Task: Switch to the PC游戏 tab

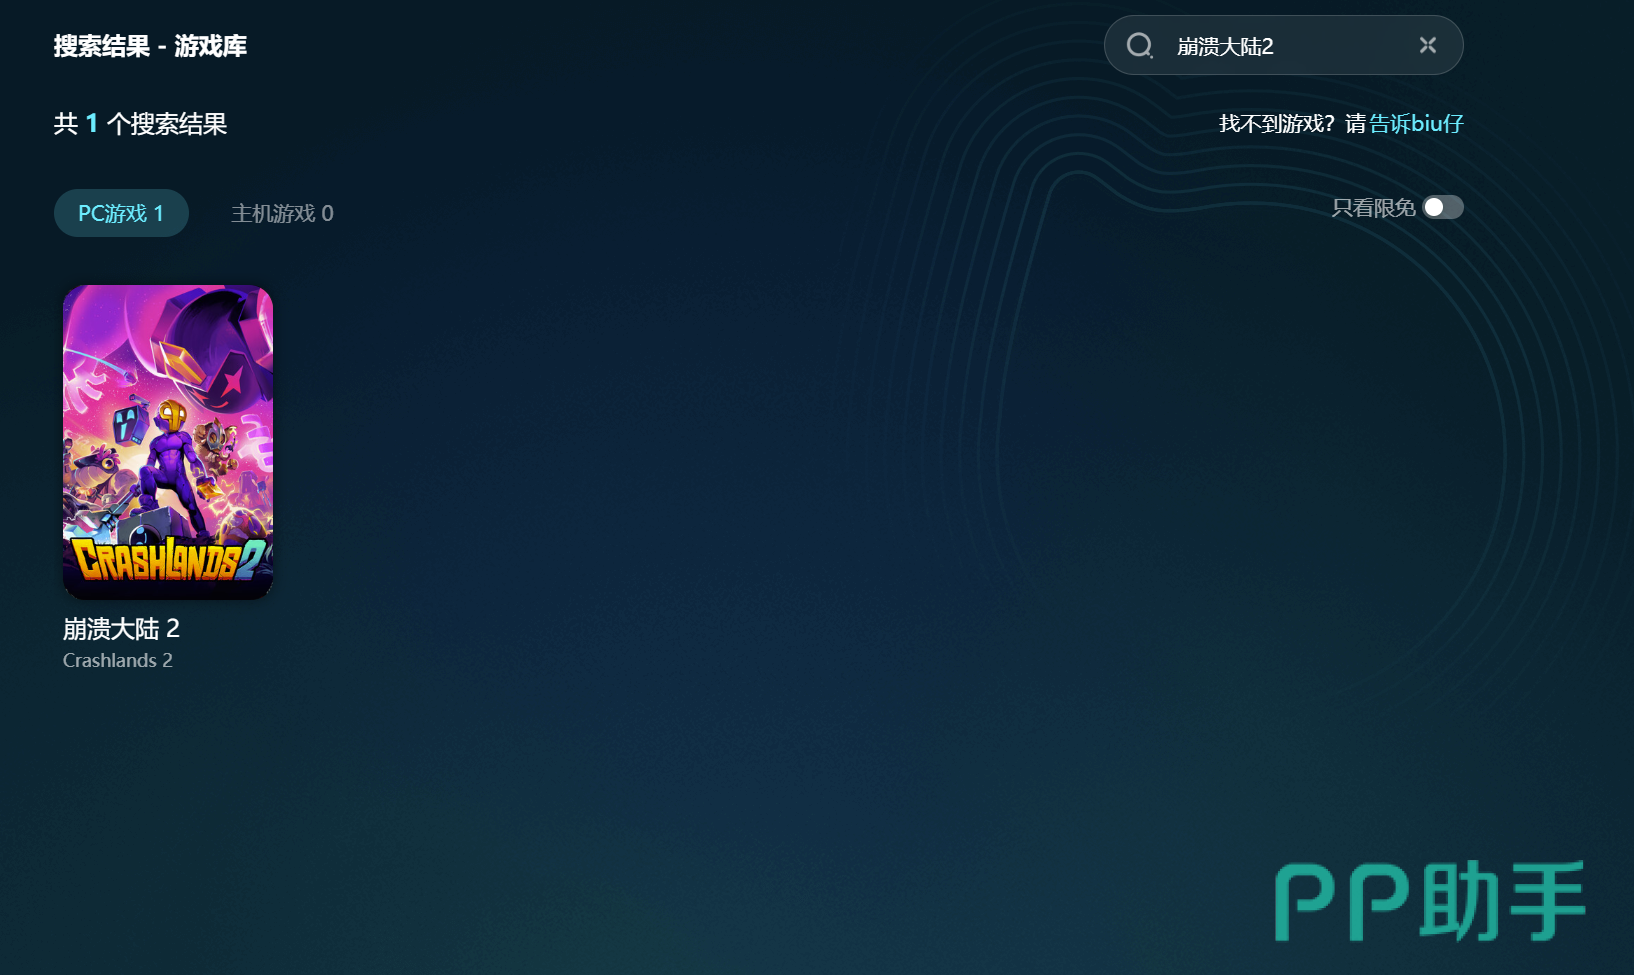Action: [x=121, y=213]
